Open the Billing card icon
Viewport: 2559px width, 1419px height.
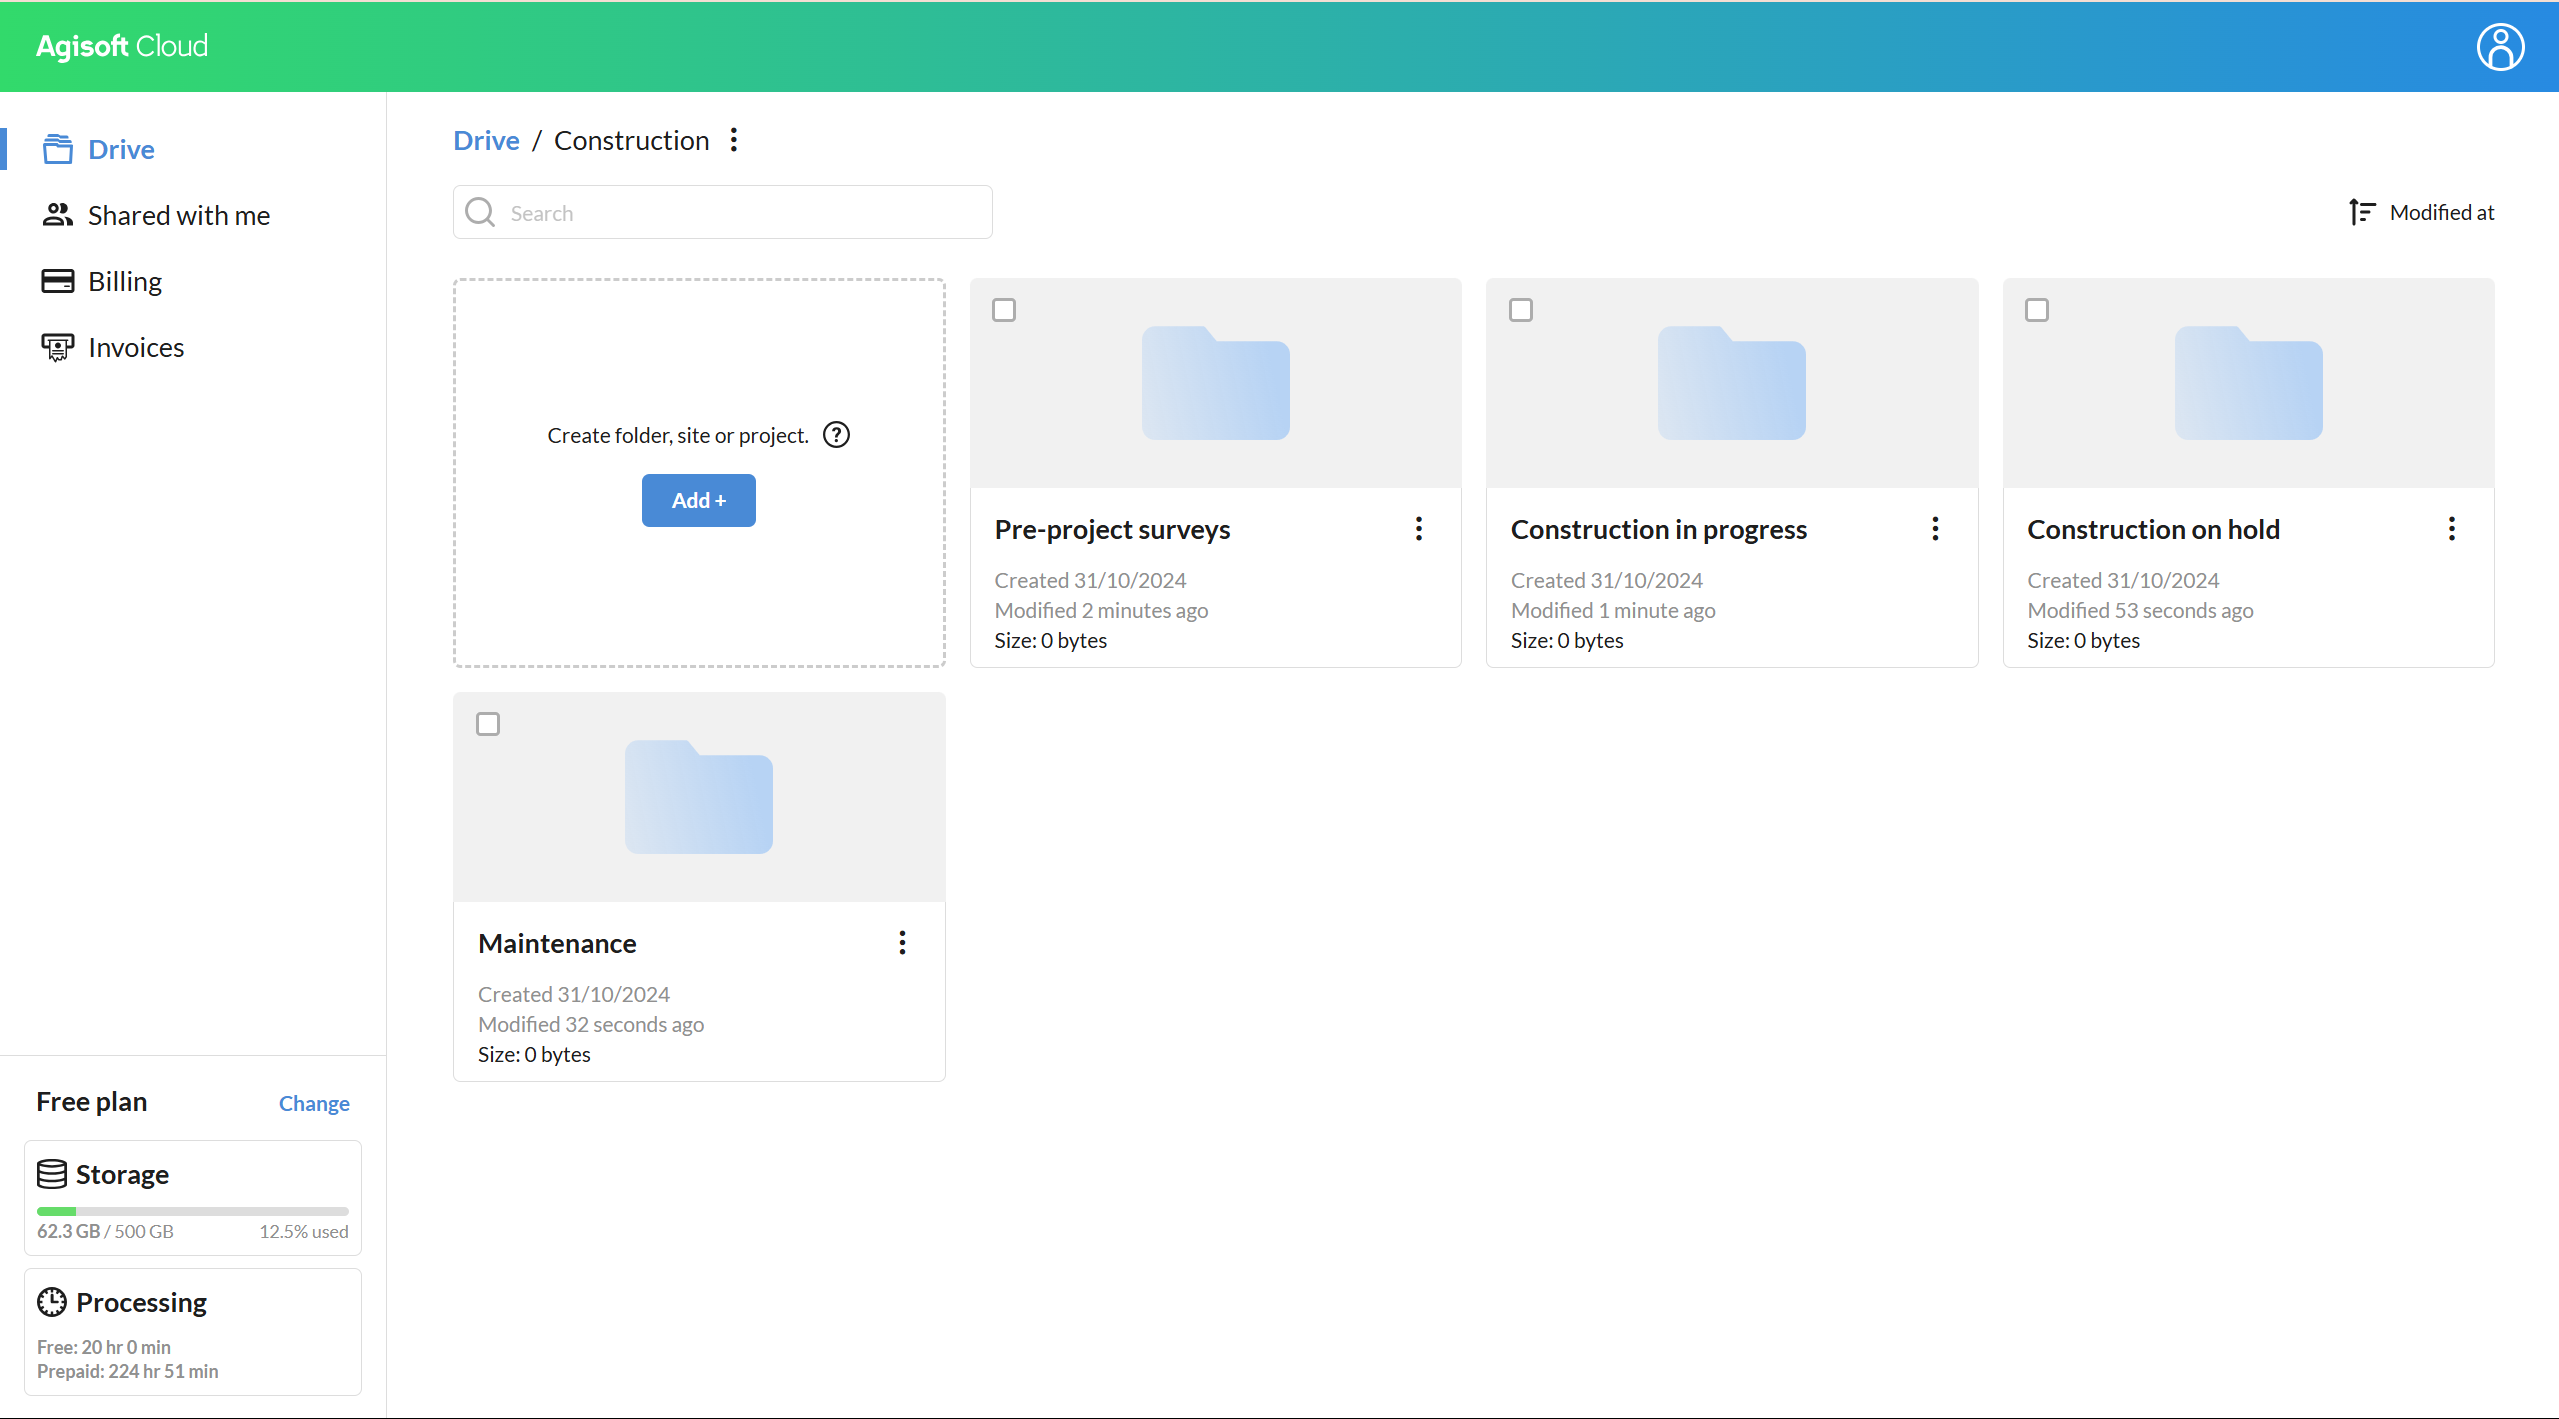(57, 281)
